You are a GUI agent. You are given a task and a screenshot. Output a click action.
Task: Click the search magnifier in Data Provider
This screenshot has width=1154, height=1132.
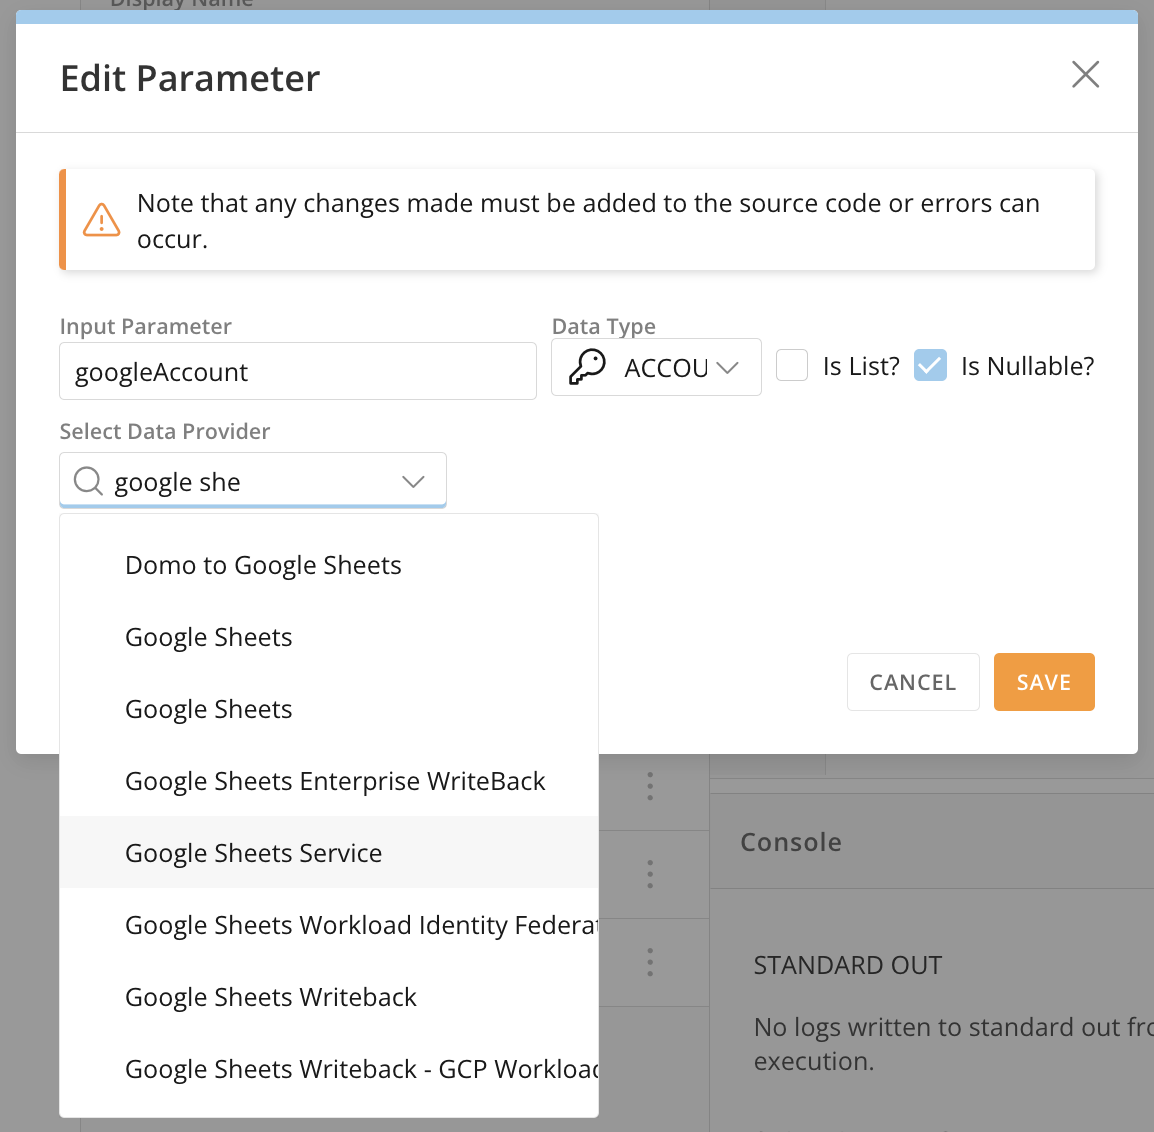88,481
